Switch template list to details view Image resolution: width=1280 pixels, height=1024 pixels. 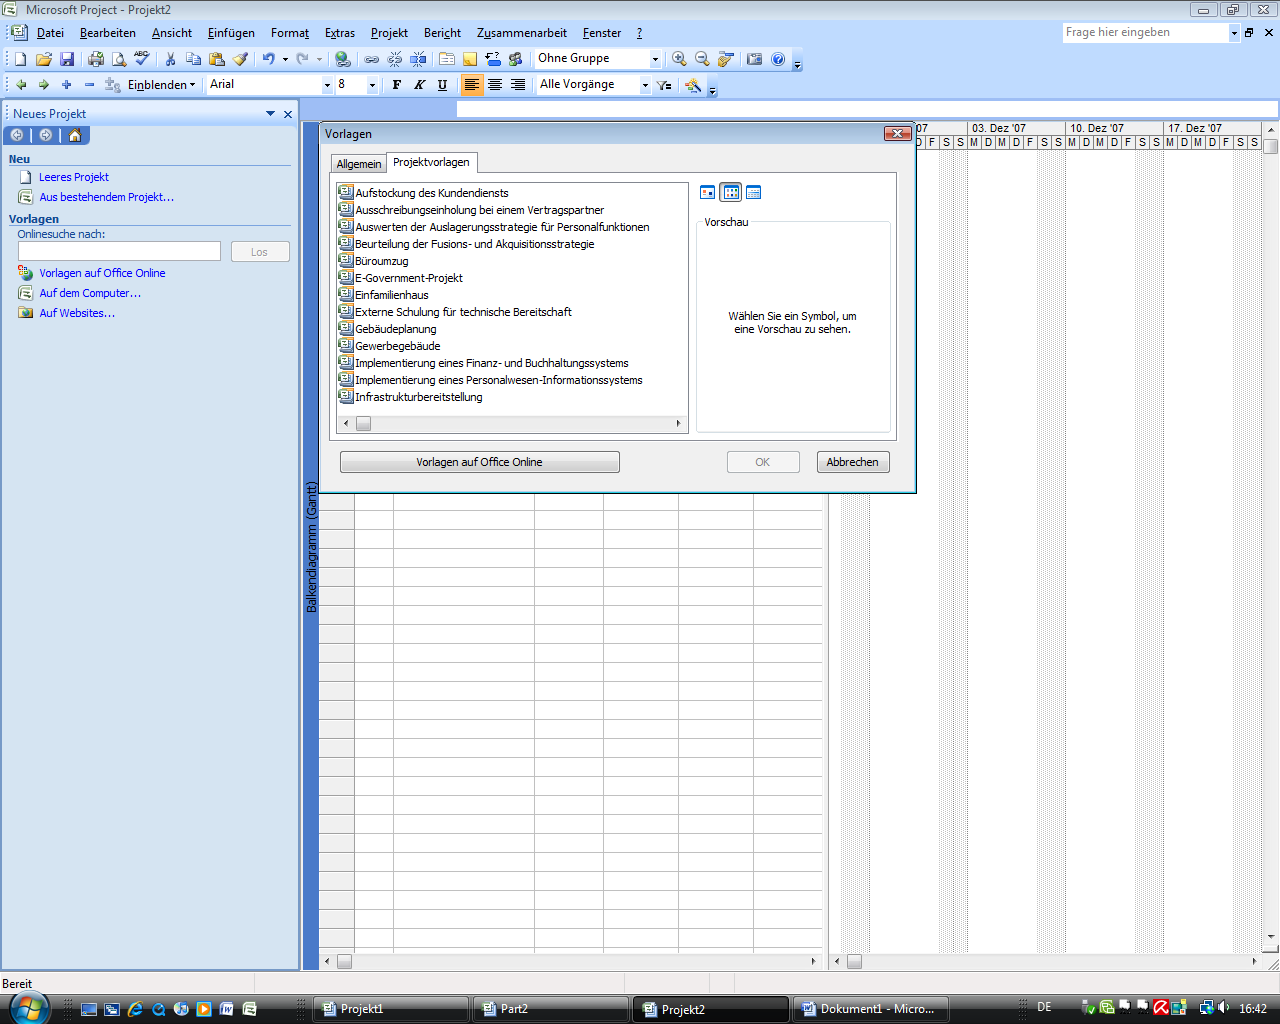[x=754, y=192]
